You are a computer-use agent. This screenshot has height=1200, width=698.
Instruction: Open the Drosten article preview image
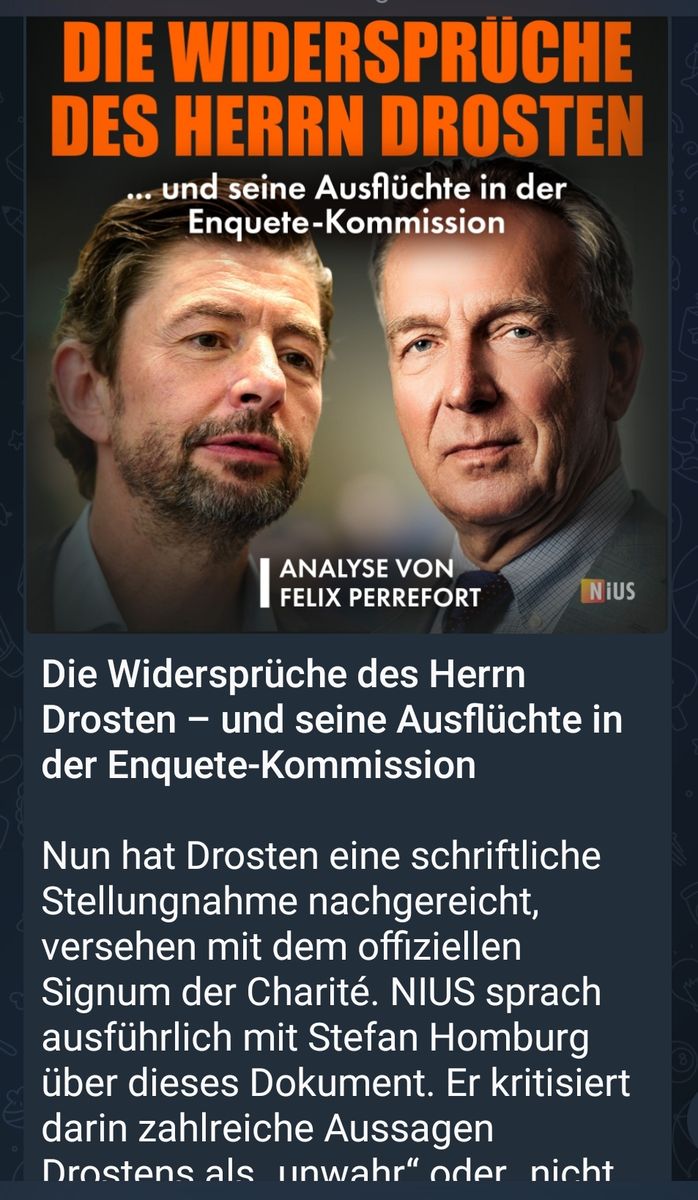coord(347,324)
